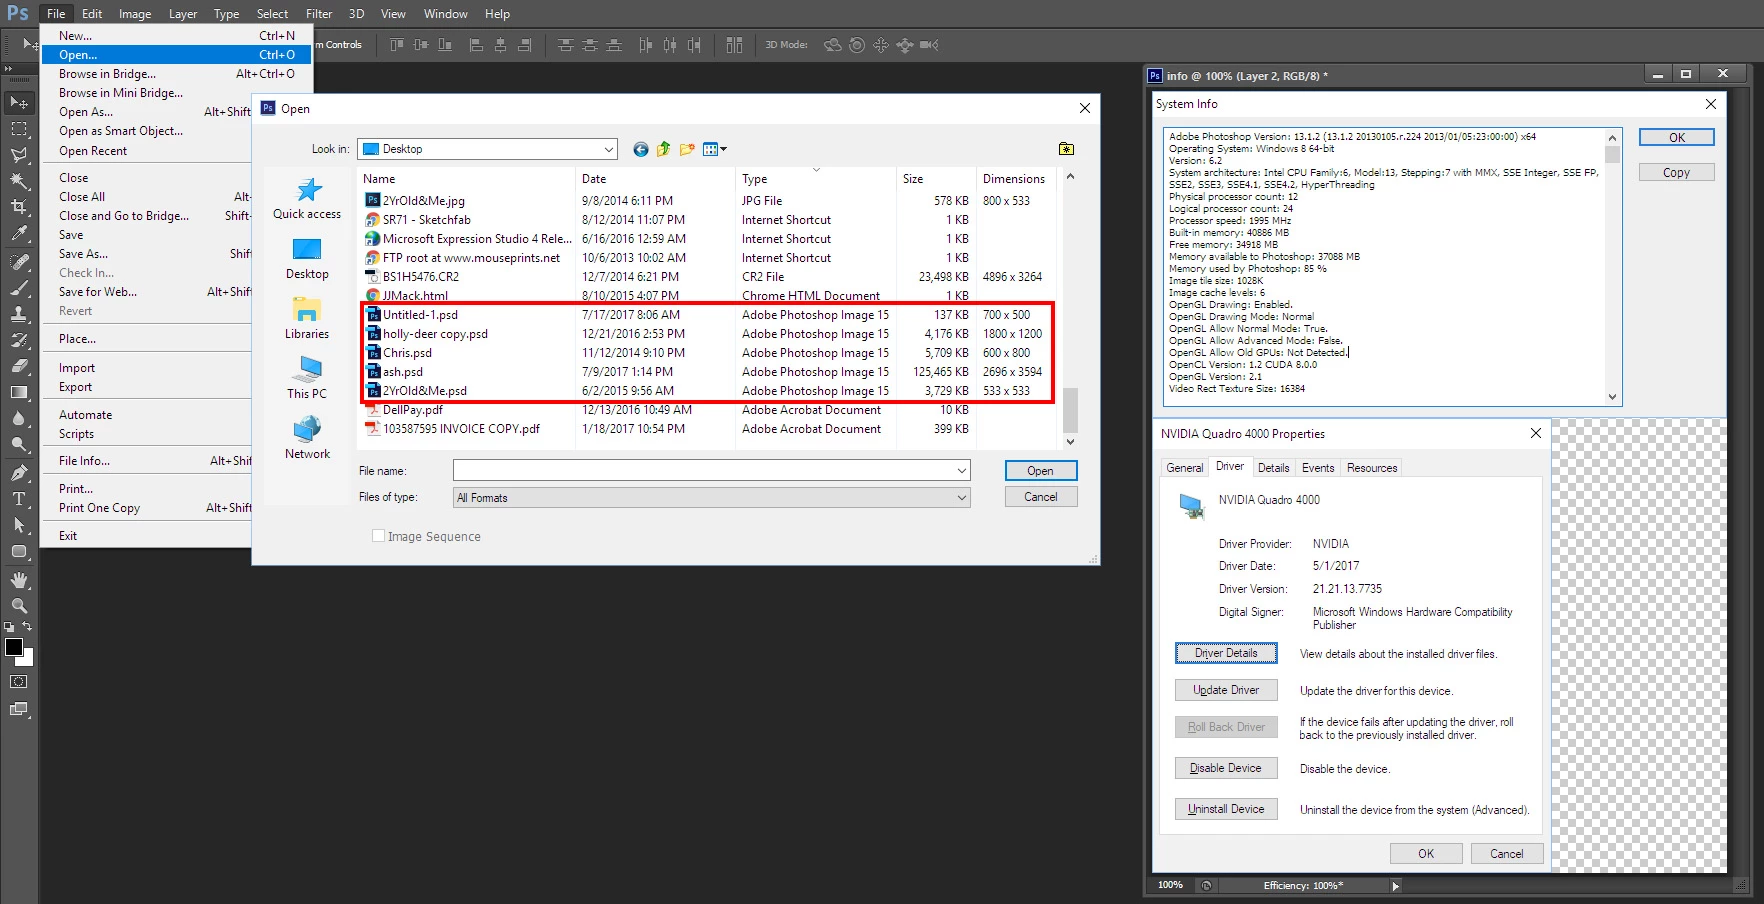Select the Crop tool
This screenshot has height=904, width=1764.
tap(19, 207)
